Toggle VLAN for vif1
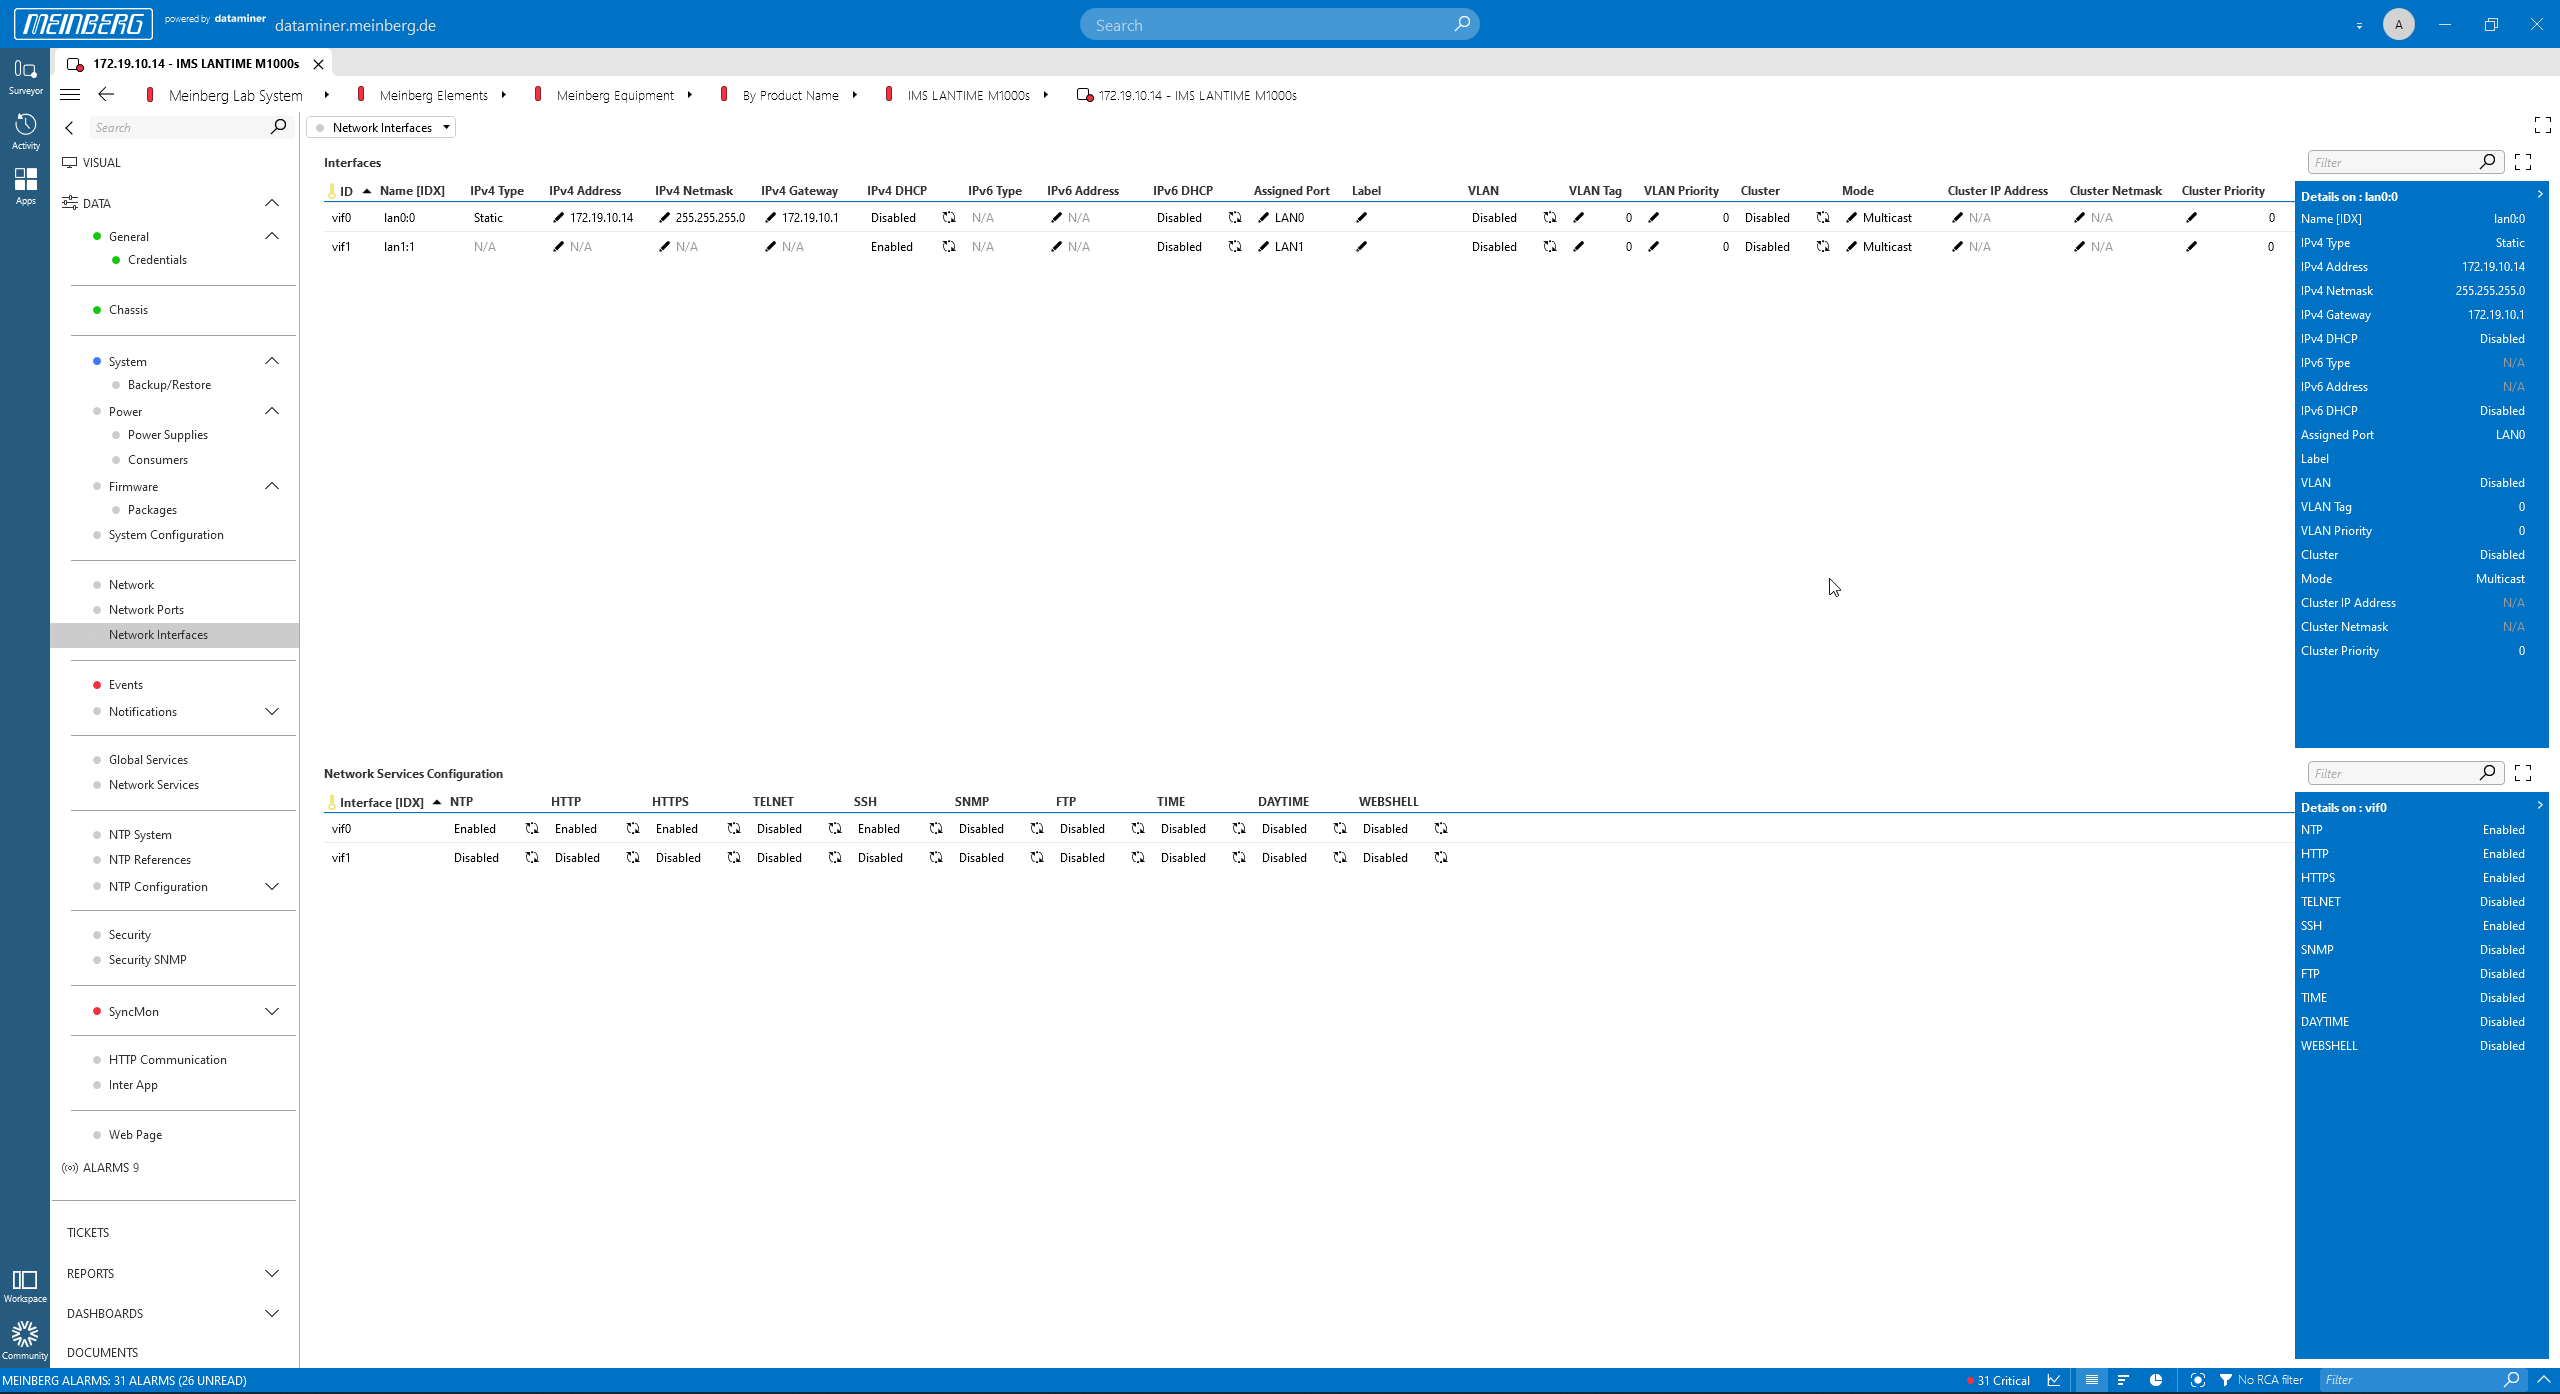 coord(1550,246)
